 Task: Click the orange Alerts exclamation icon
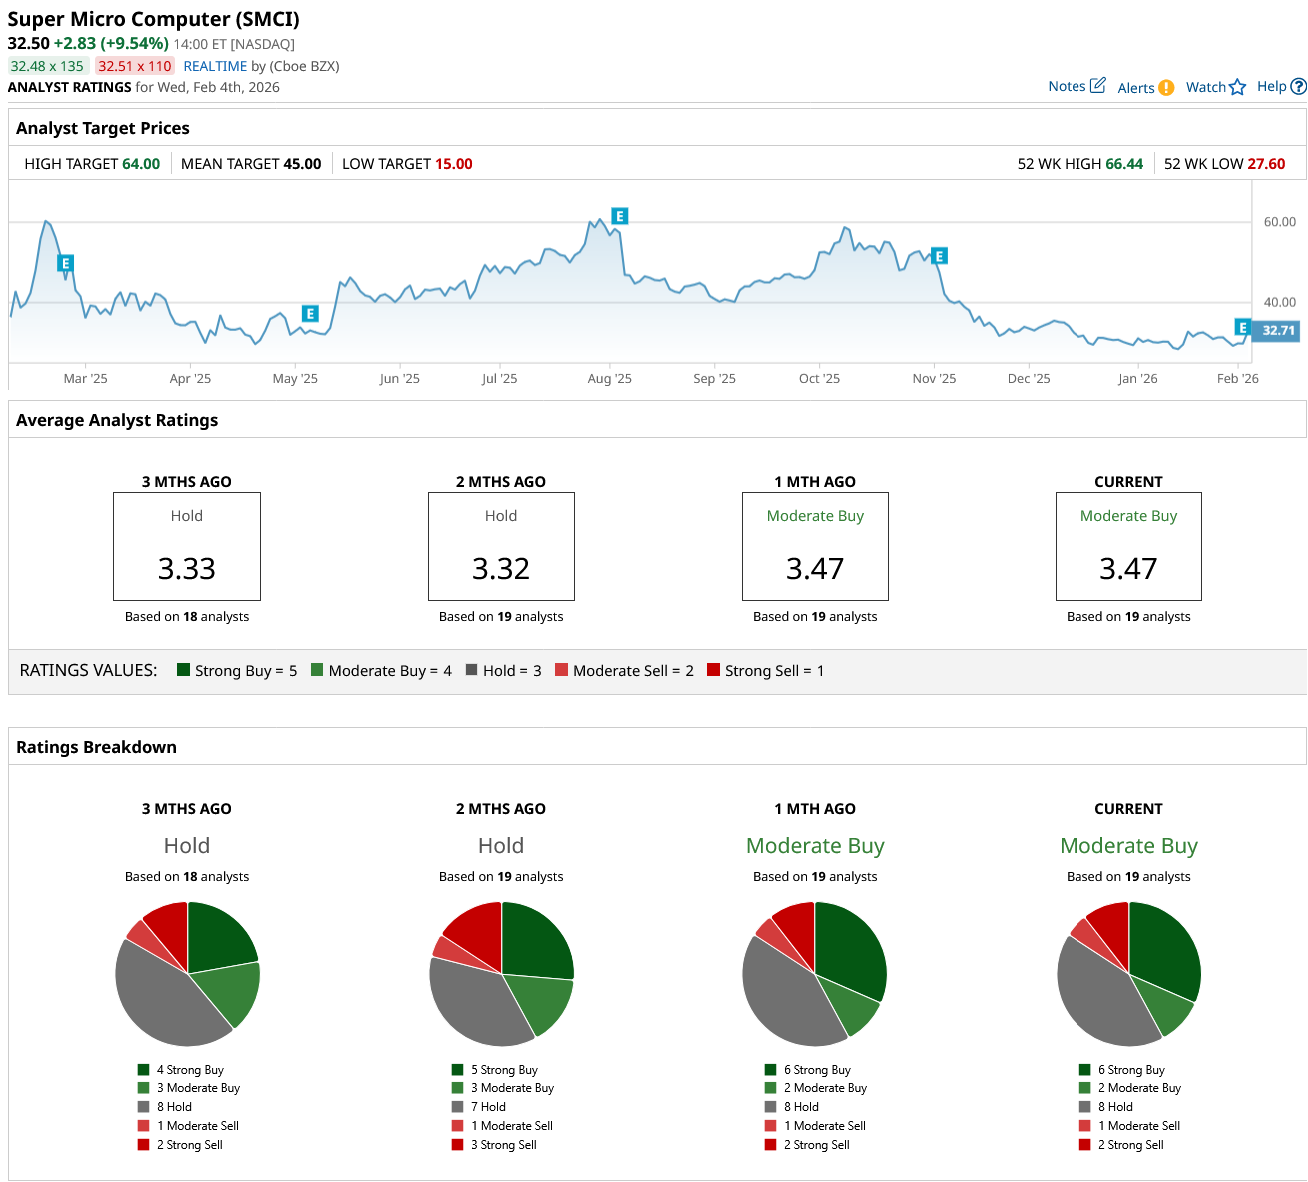point(1166,88)
